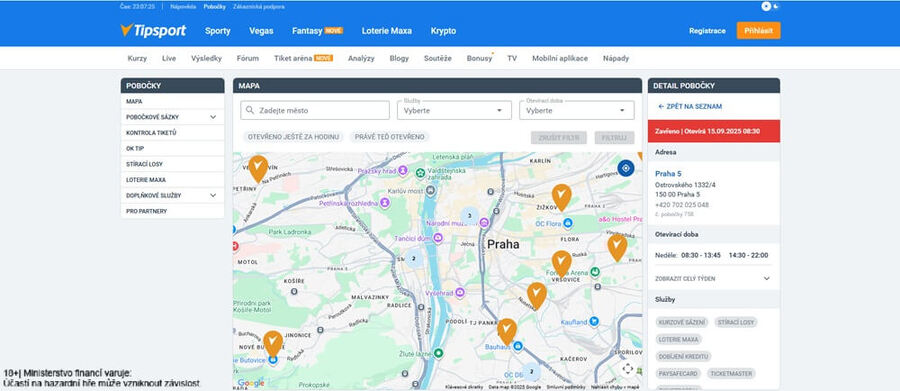900x391 pixels.
Task: Open Nápověda in top bar
Action: [183, 7]
